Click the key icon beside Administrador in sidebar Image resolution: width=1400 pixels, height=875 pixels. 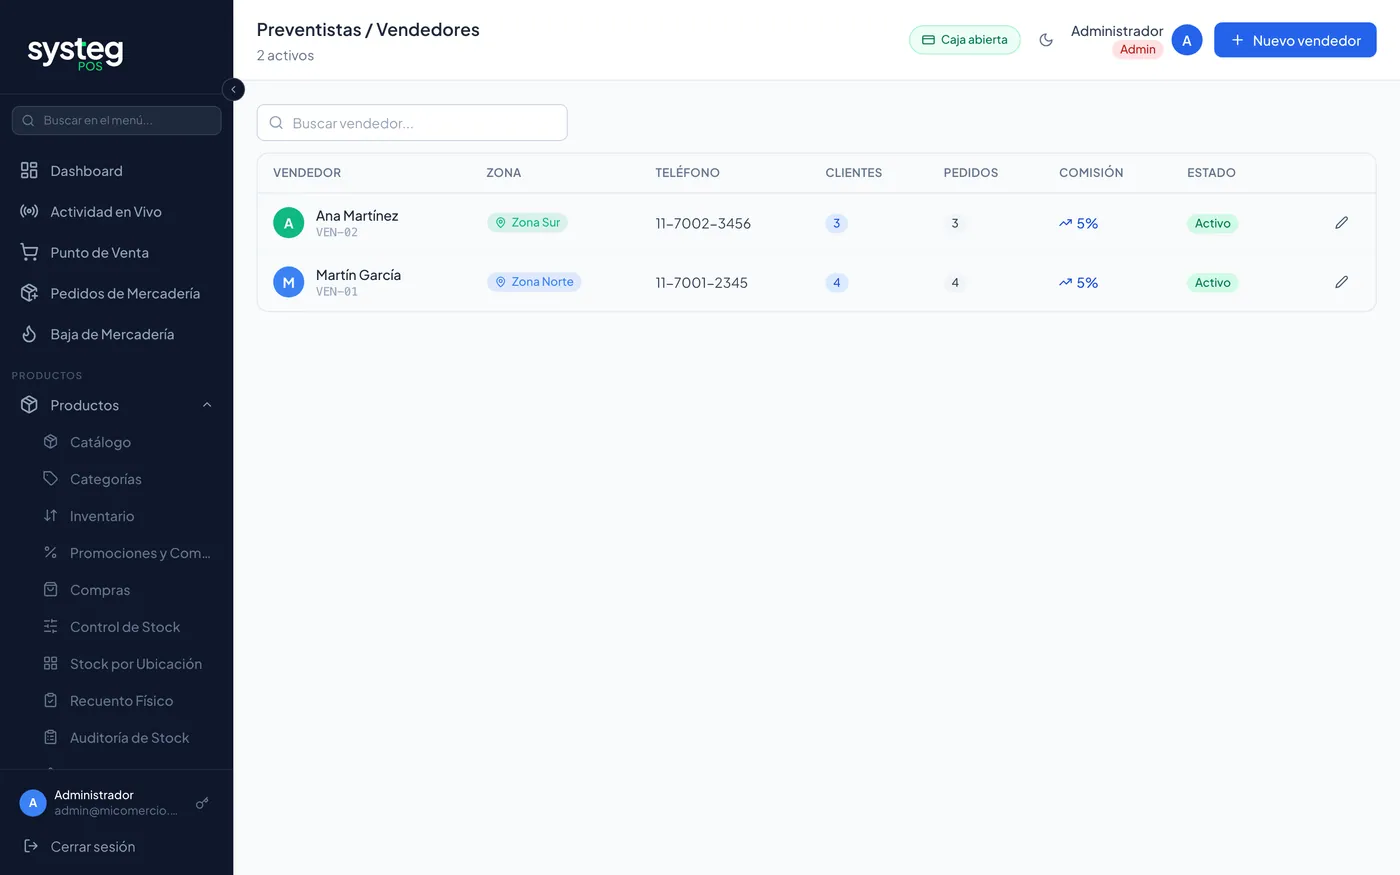(202, 803)
